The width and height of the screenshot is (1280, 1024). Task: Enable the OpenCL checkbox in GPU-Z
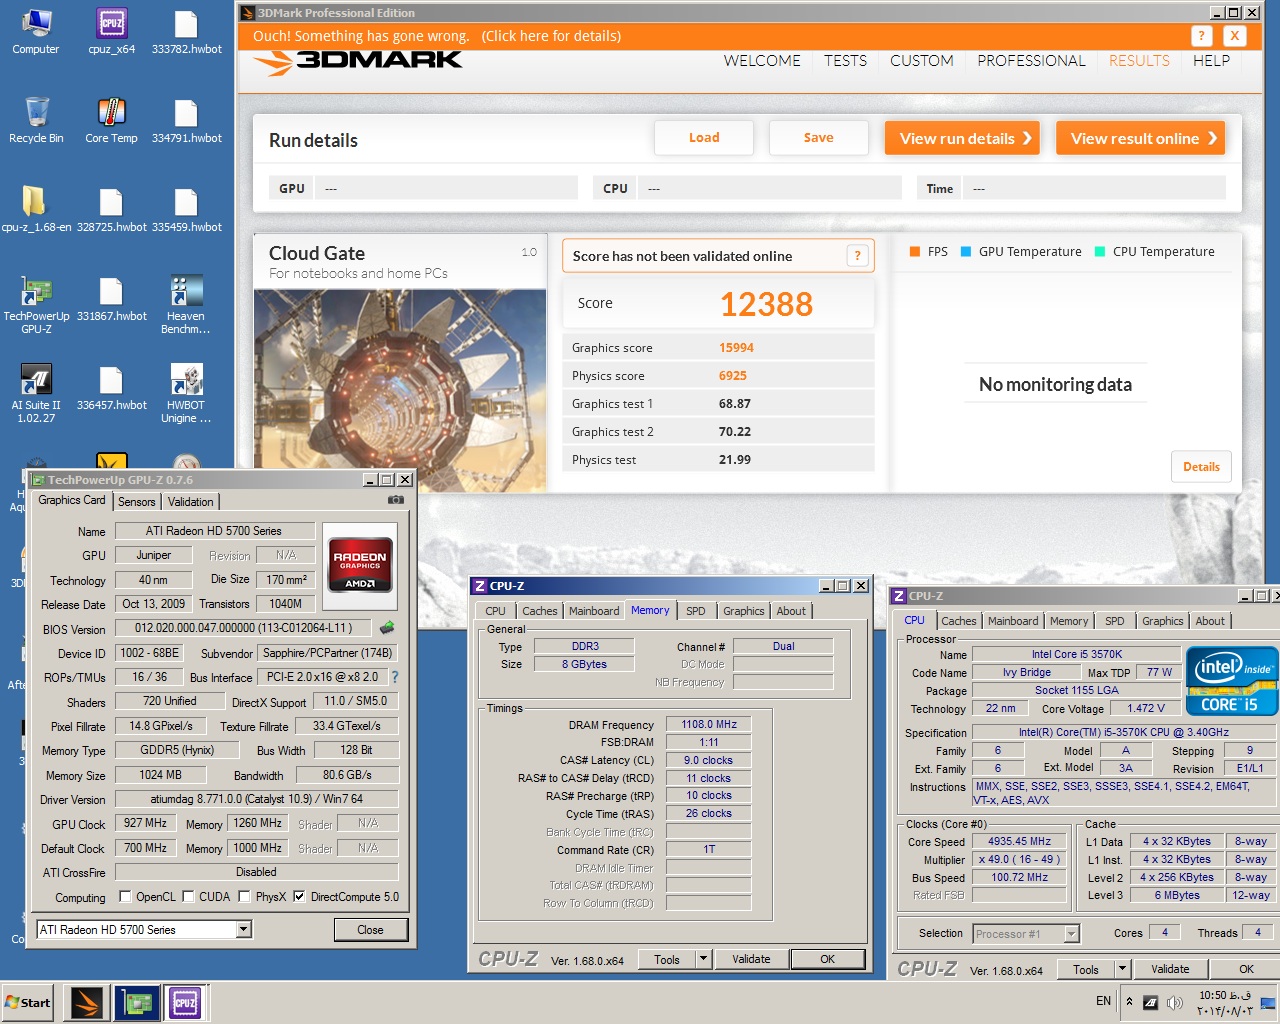(125, 897)
